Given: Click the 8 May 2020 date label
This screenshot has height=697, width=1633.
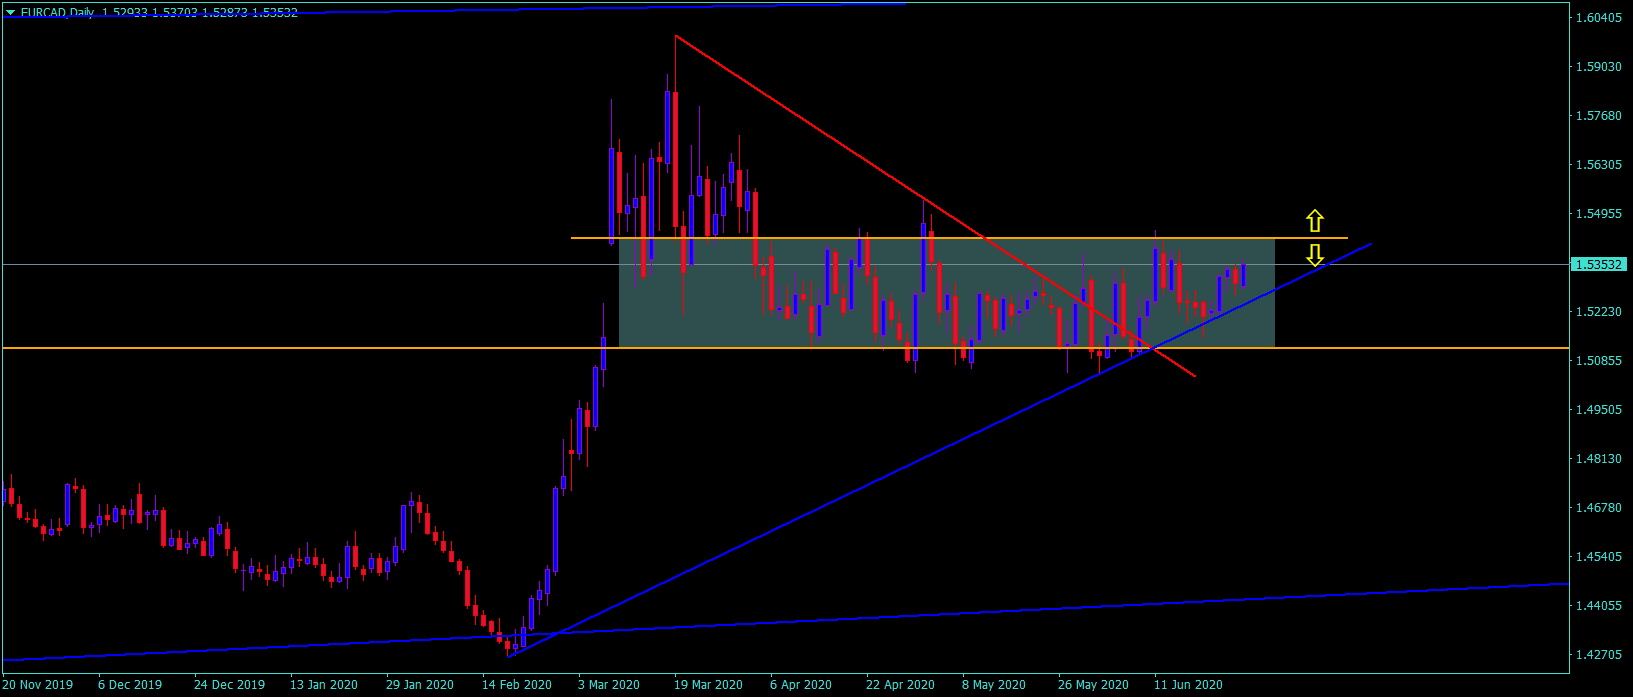Looking at the screenshot, I should 994,685.
